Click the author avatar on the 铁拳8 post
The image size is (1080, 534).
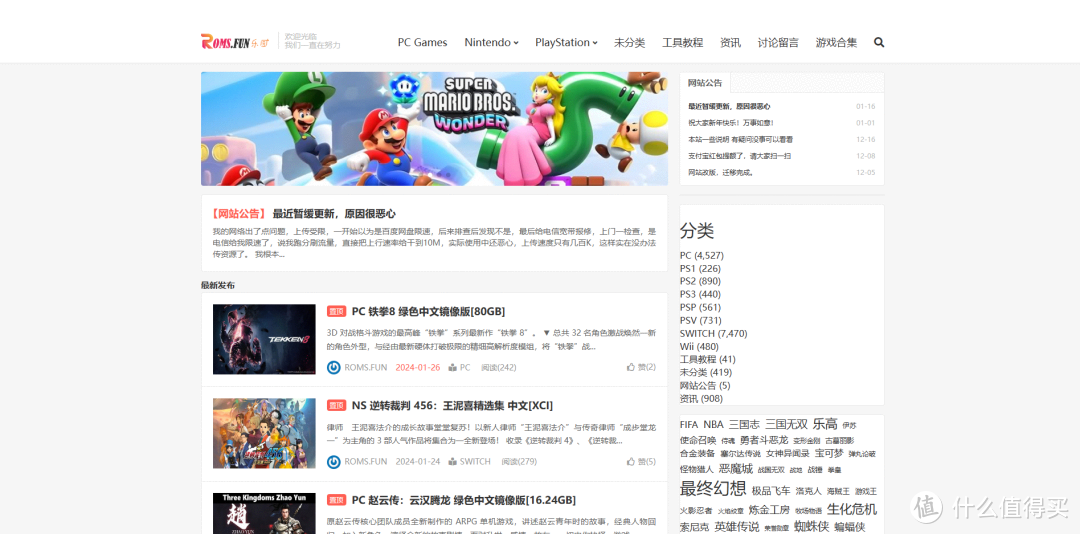pos(333,367)
